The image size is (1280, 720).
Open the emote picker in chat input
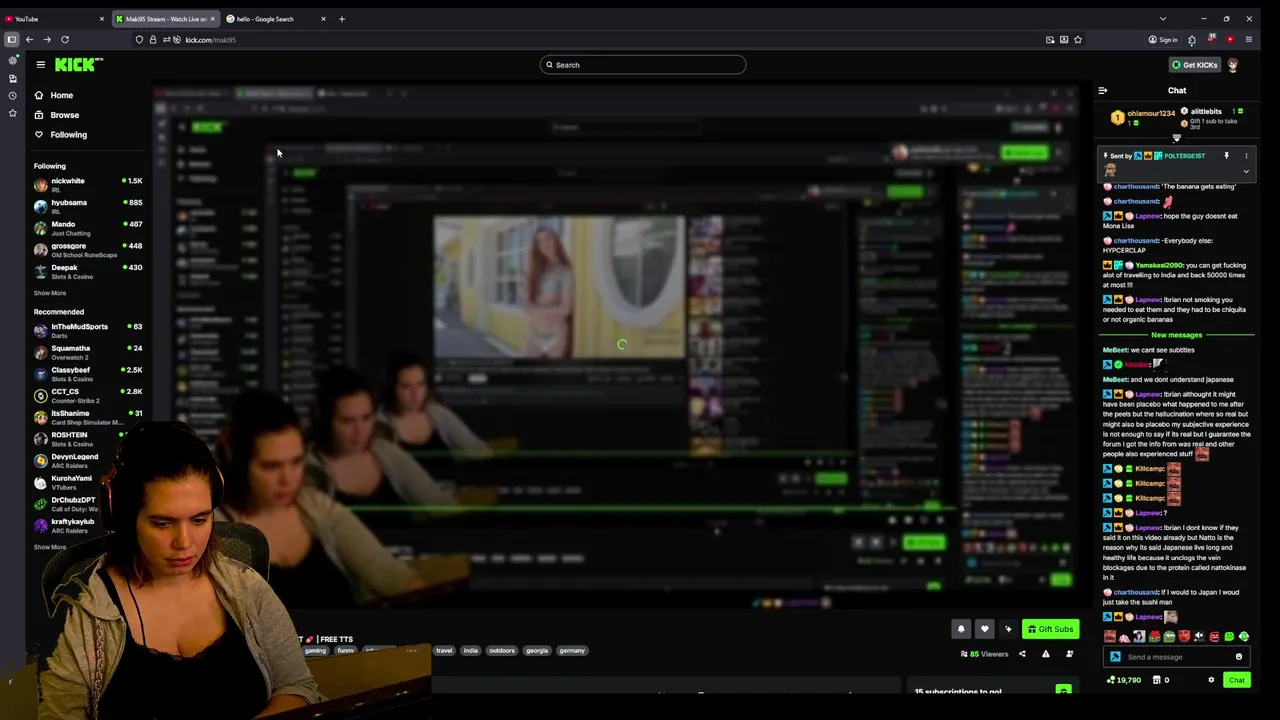tap(1239, 657)
